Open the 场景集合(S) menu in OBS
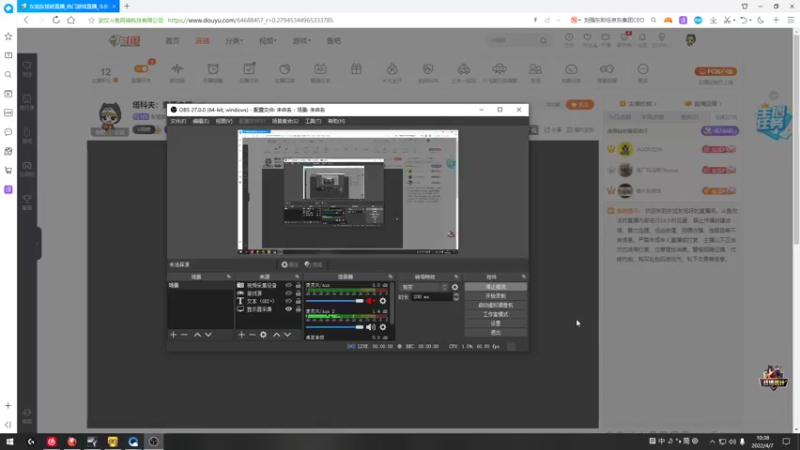The height and width of the screenshot is (450, 800). pyautogui.click(x=285, y=121)
